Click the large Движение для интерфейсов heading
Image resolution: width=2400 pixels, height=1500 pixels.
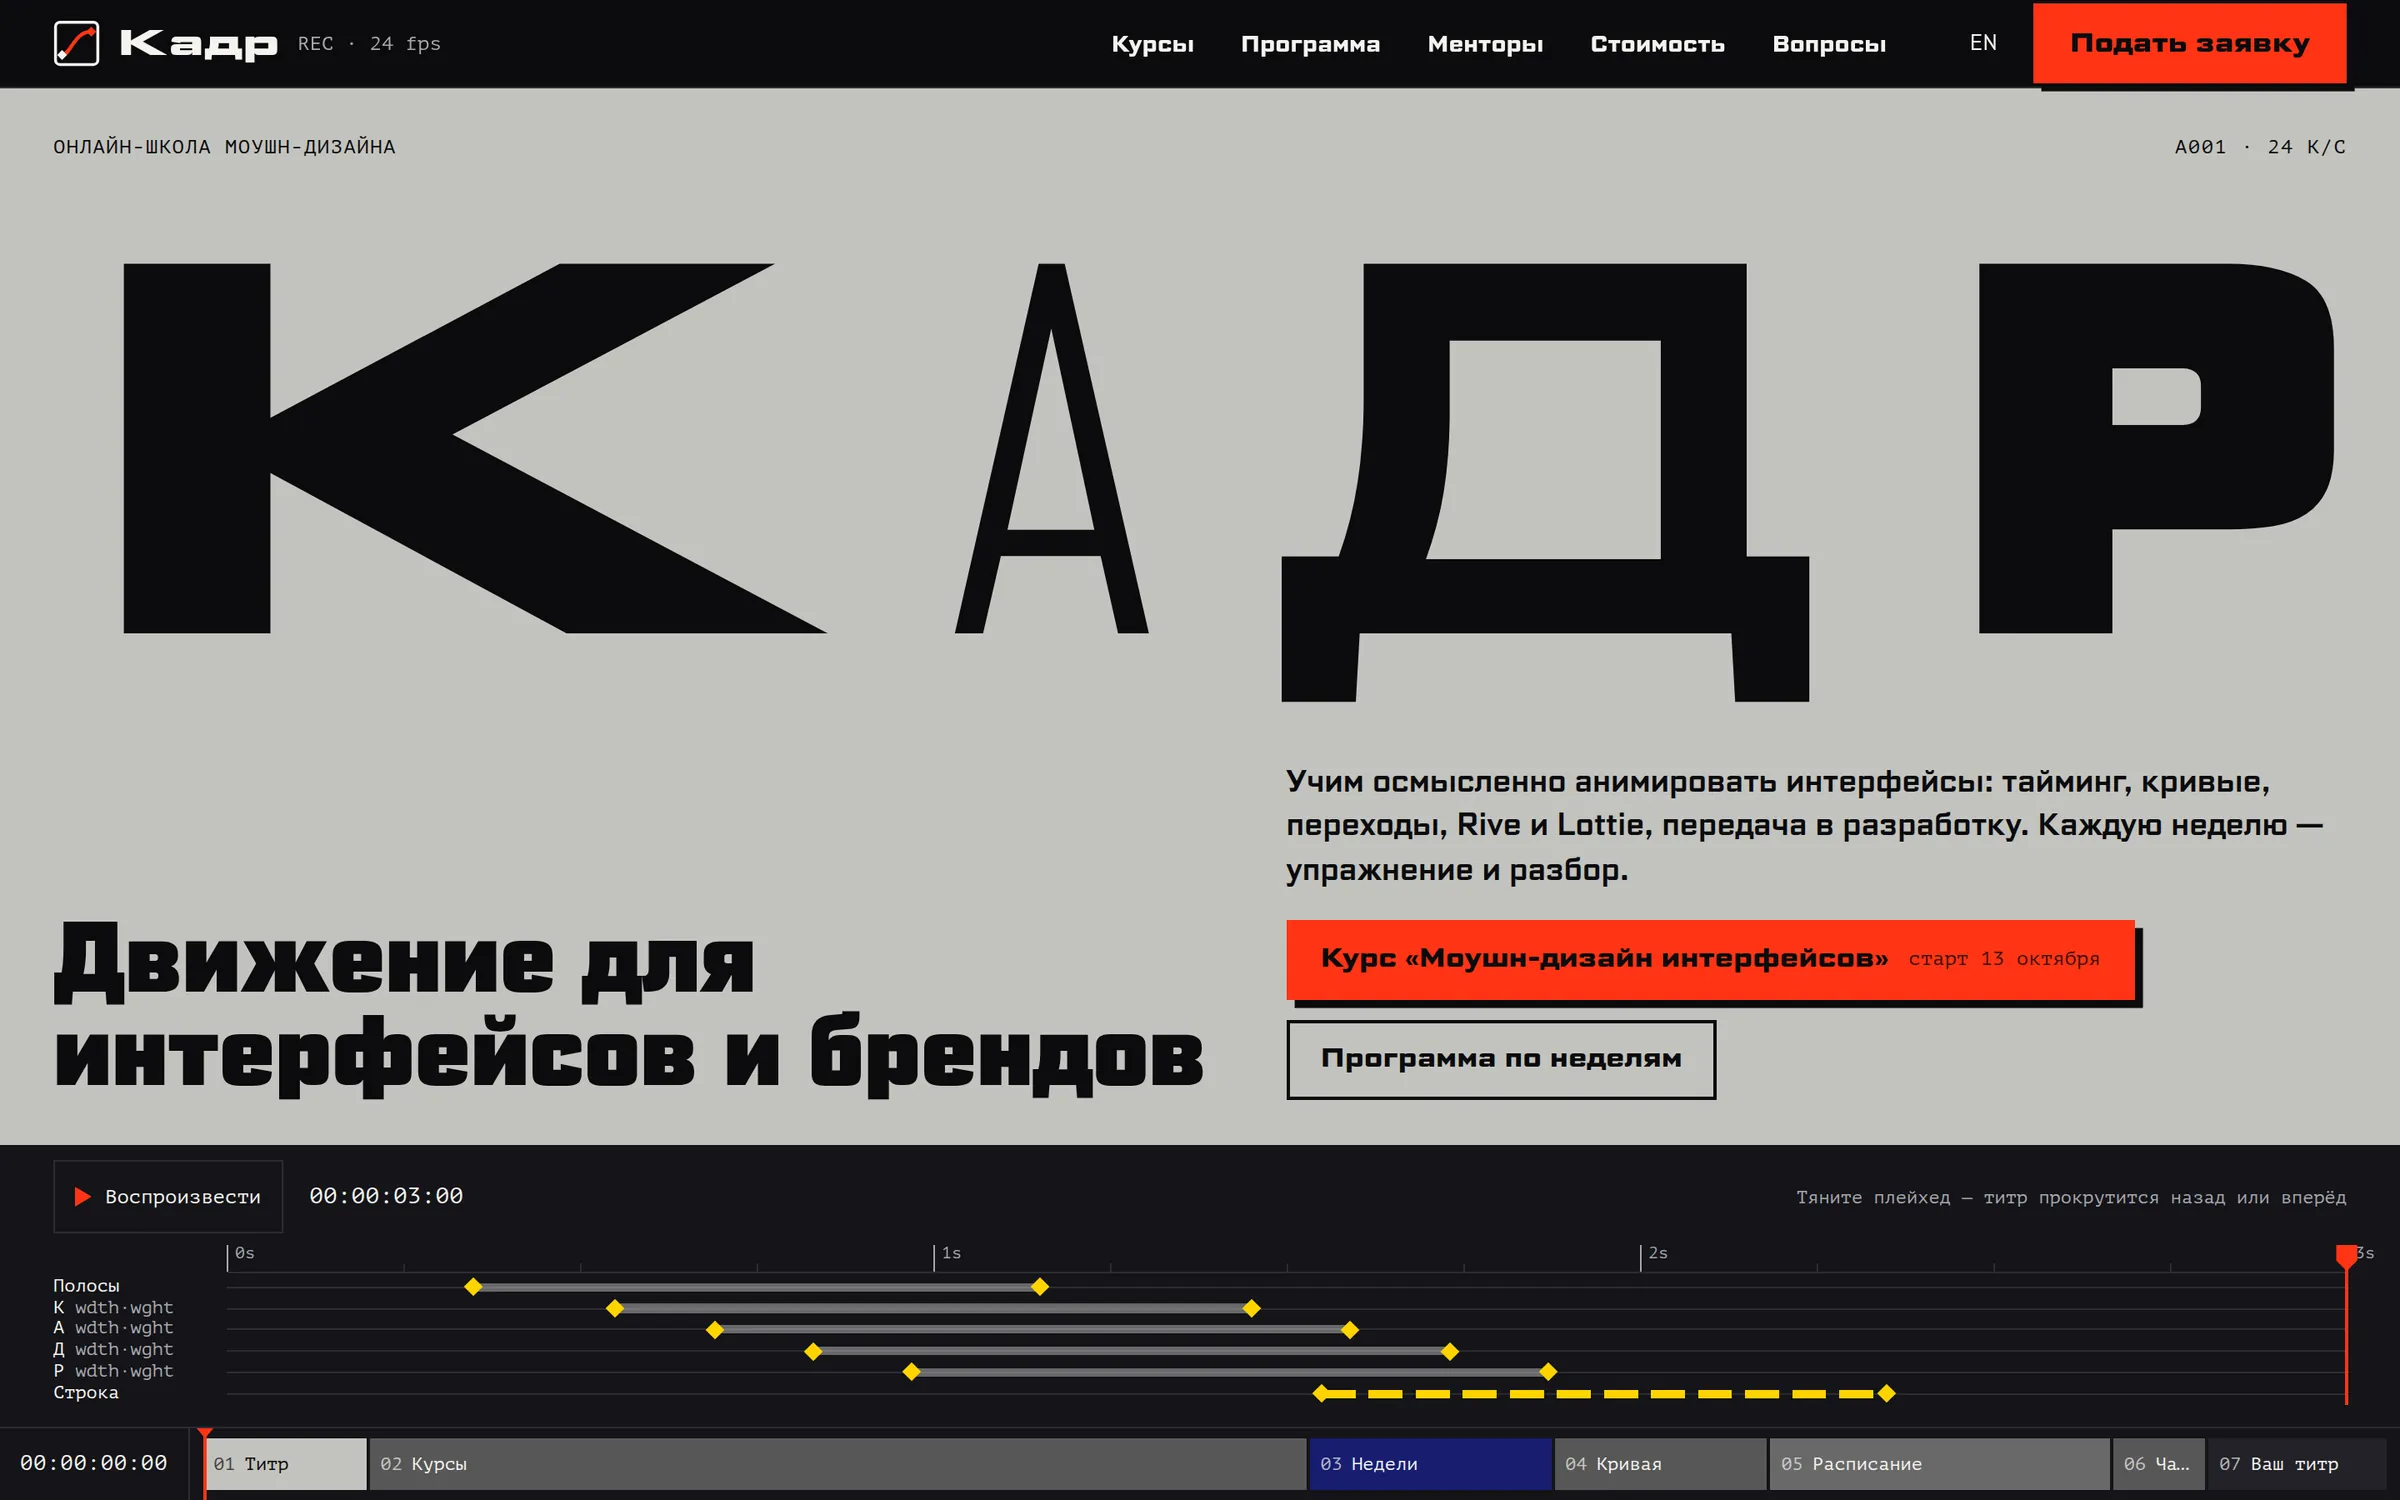pos(629,1008)
